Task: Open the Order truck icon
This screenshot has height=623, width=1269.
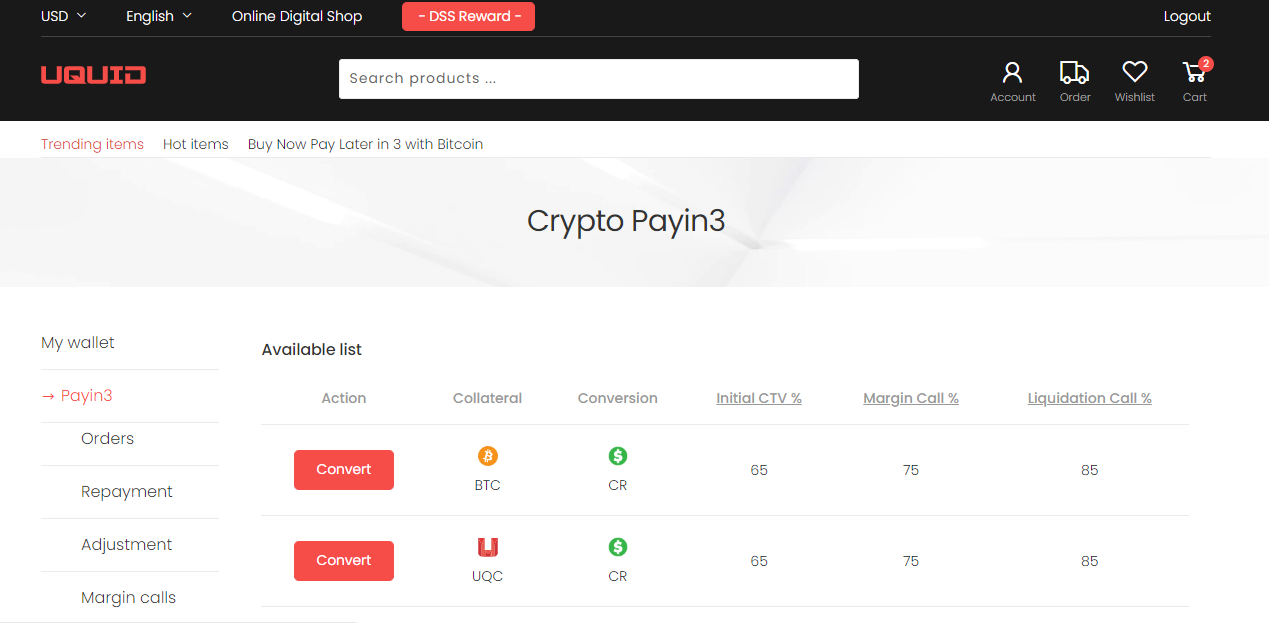Action: click(x=1074, y=72)
